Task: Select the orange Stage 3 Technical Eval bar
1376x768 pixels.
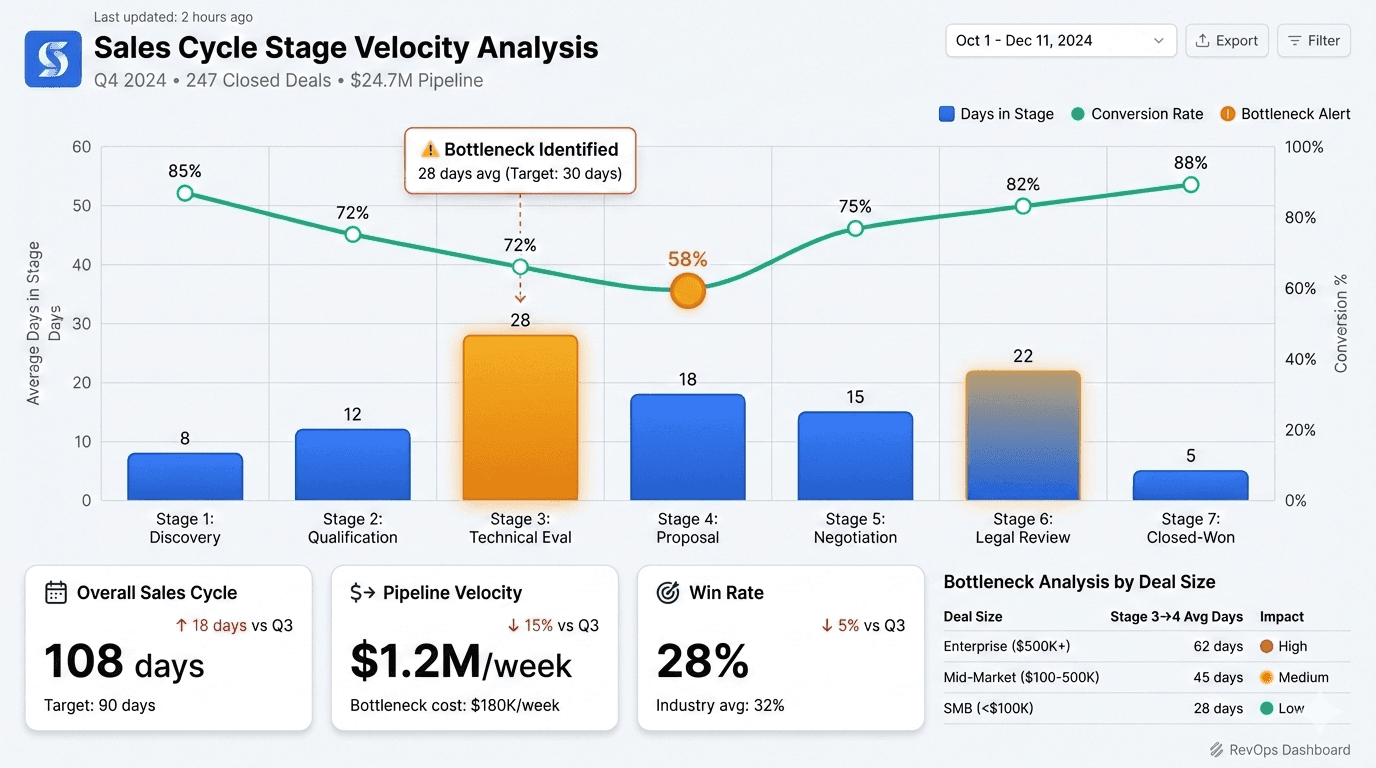Action: (520, 415)
